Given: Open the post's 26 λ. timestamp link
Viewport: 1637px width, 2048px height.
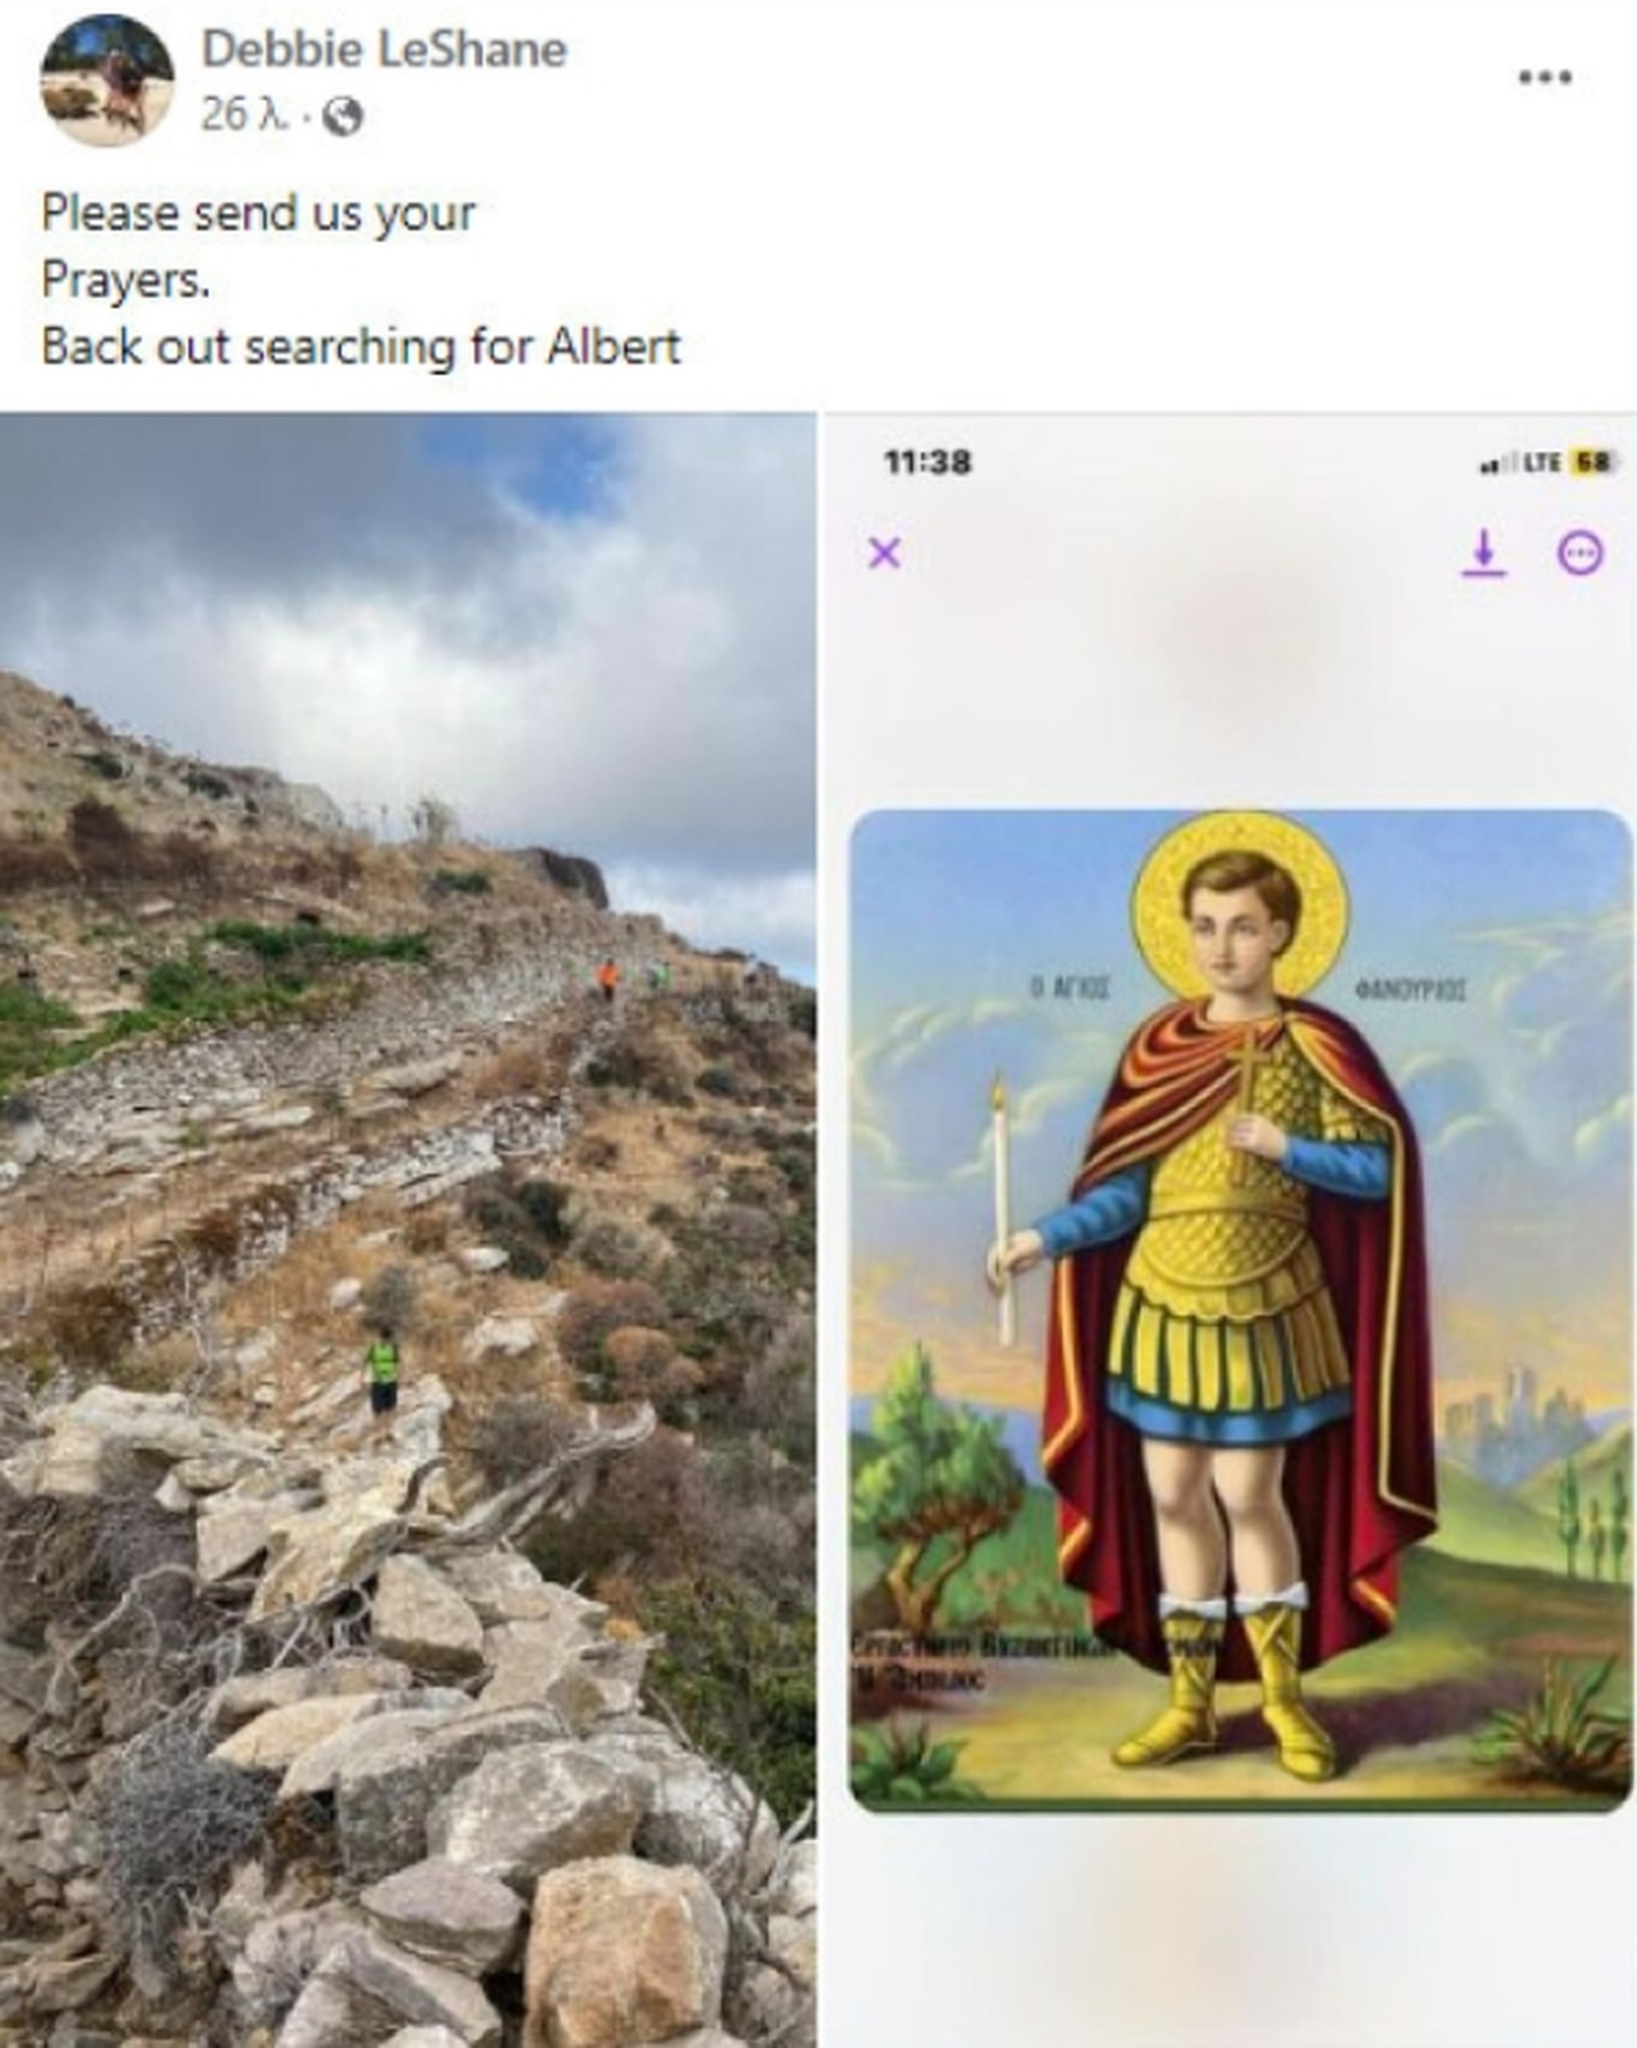Looking at the screenshot, I should pos(245,116).
